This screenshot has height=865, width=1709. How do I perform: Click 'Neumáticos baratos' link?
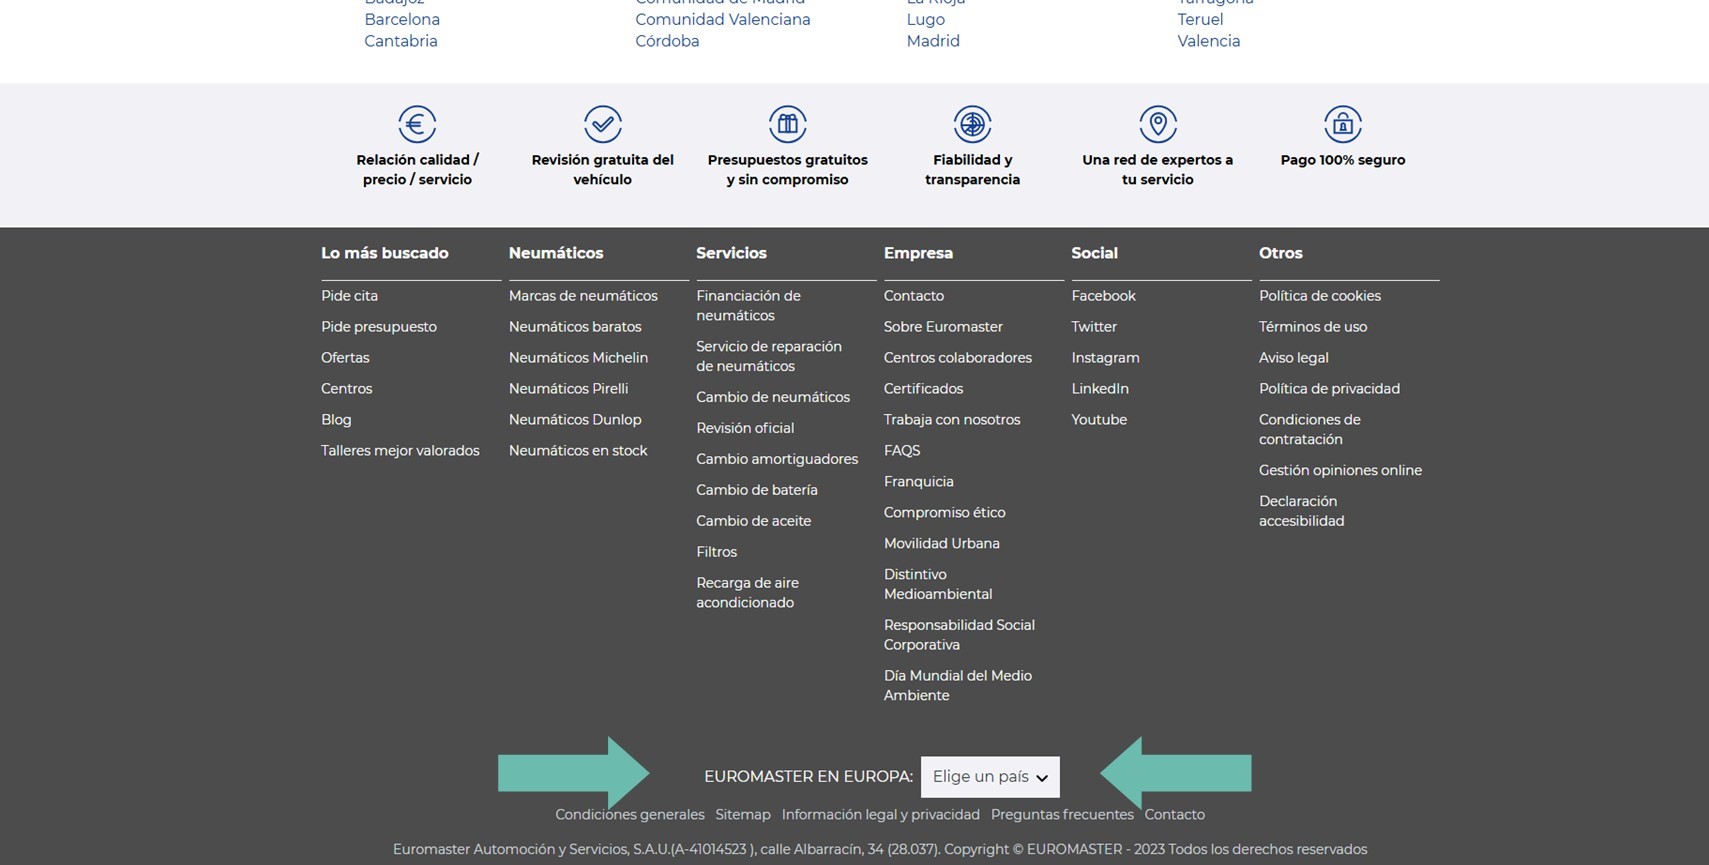point(575,327)
